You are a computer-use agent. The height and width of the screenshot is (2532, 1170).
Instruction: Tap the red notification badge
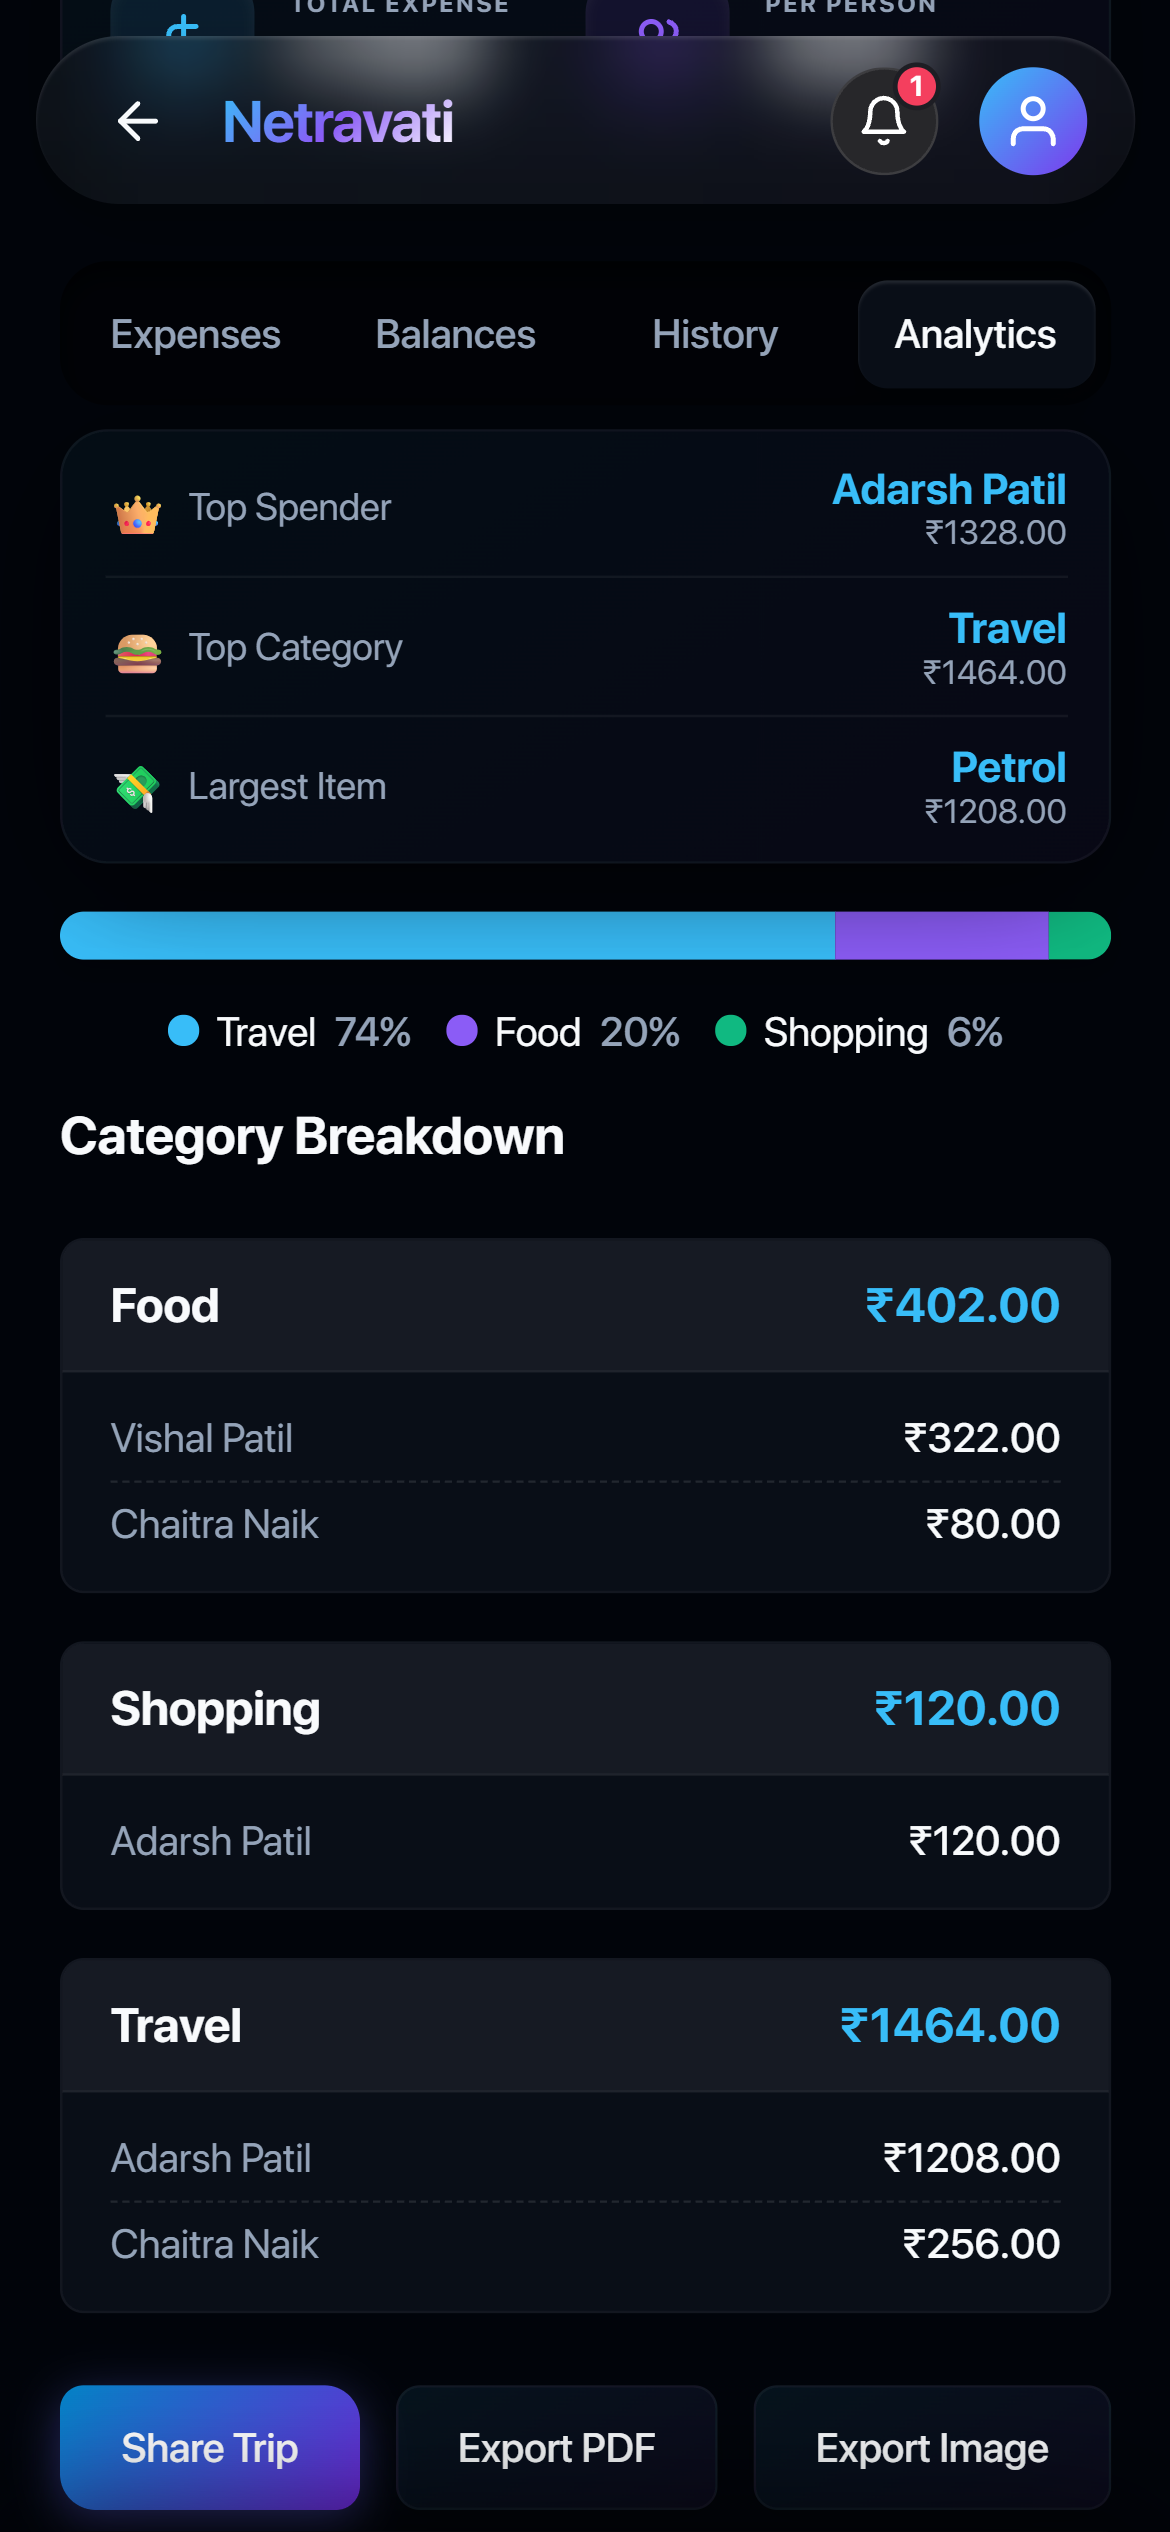[x=916, y=87]
